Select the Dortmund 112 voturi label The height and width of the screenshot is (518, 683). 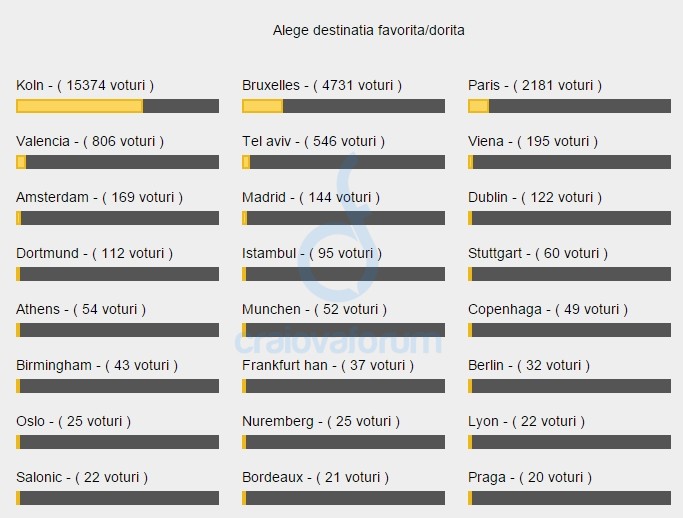pos(95,254)
